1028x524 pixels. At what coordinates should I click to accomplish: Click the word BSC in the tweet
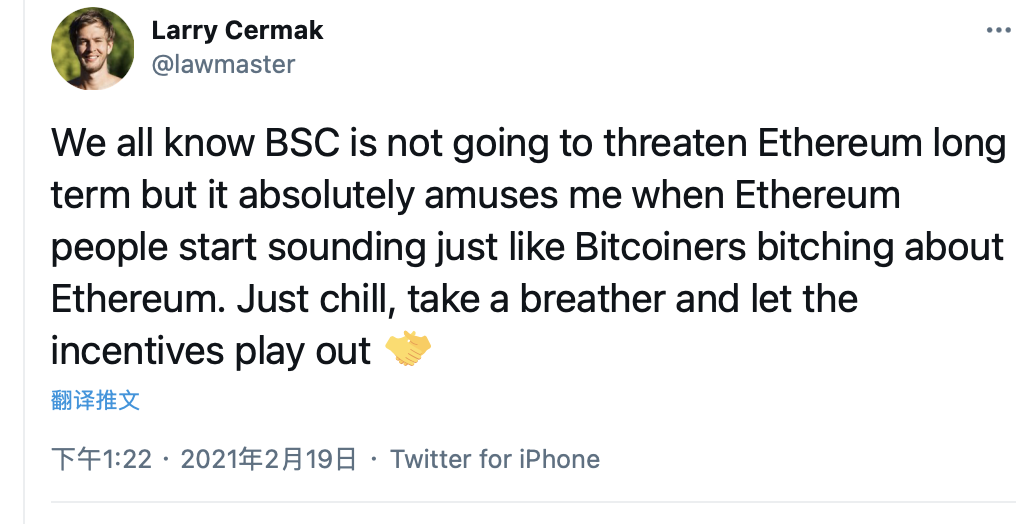(303, 142)
